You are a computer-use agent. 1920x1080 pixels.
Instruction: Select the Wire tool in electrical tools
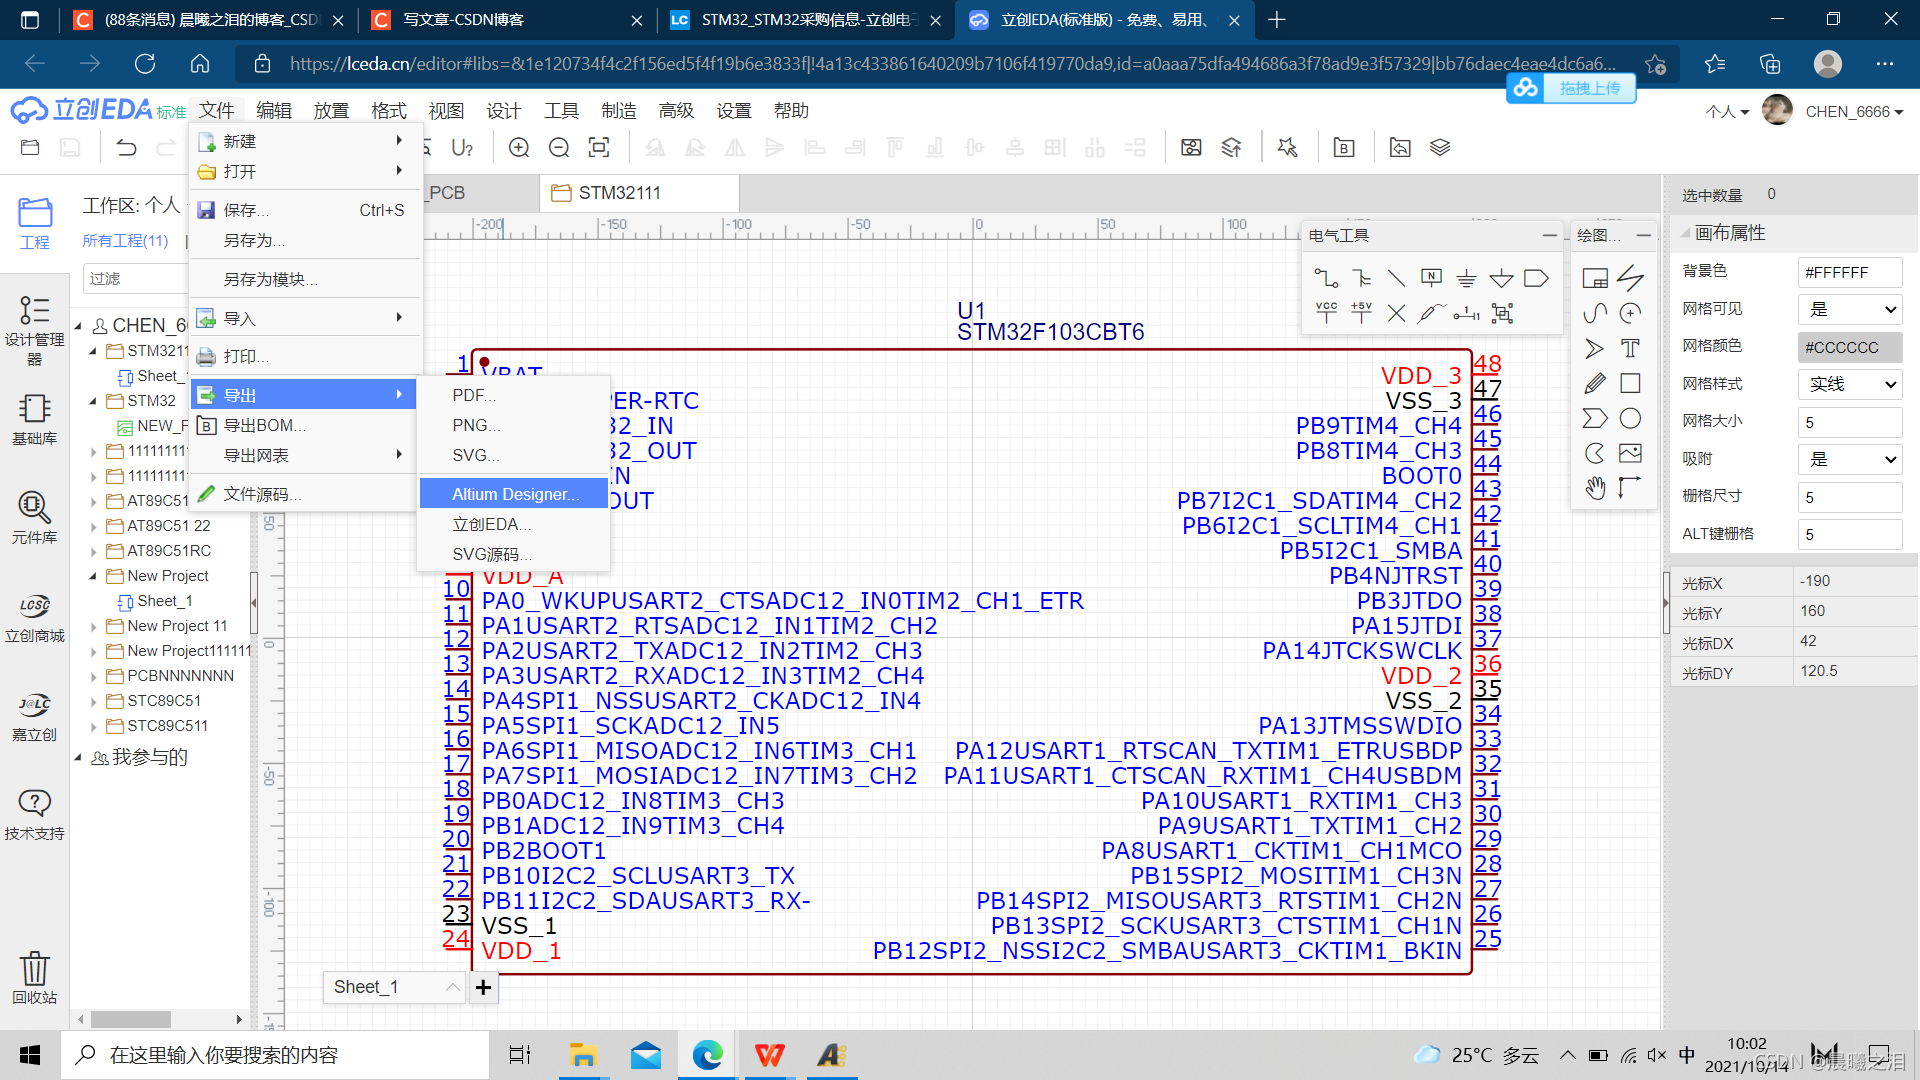(x=1326, y=278)
